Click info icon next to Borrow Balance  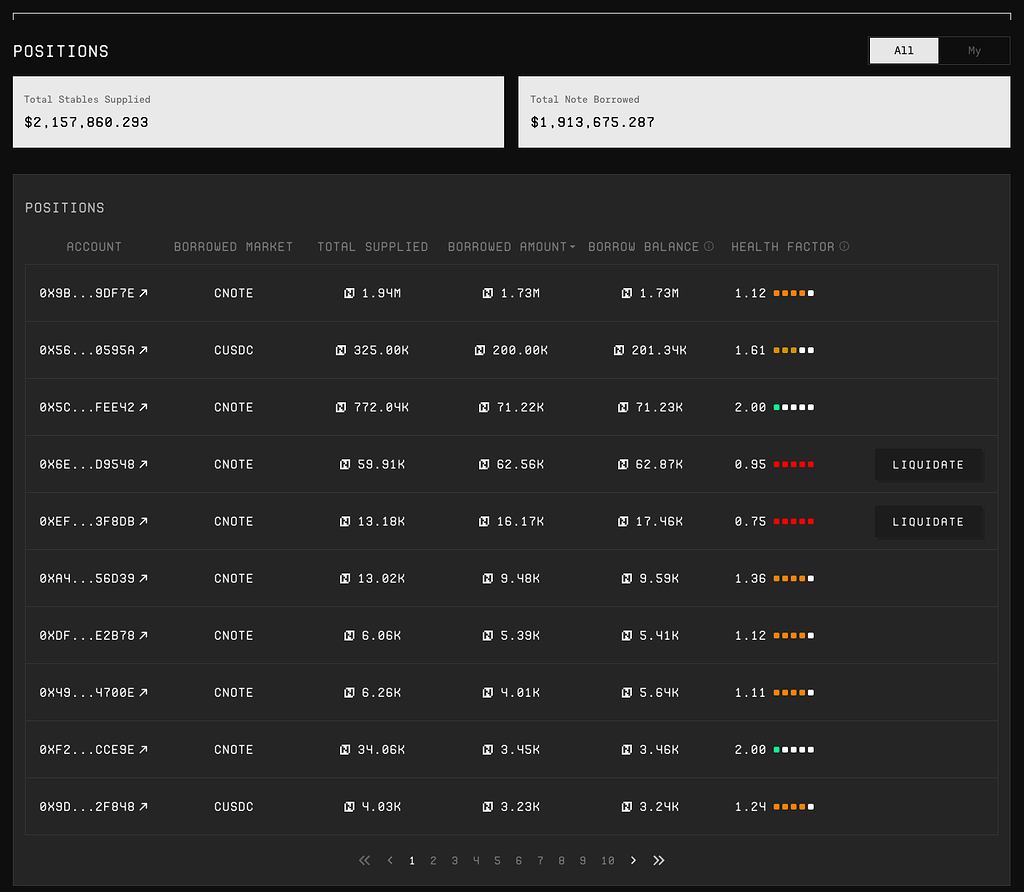click(709, 246)
